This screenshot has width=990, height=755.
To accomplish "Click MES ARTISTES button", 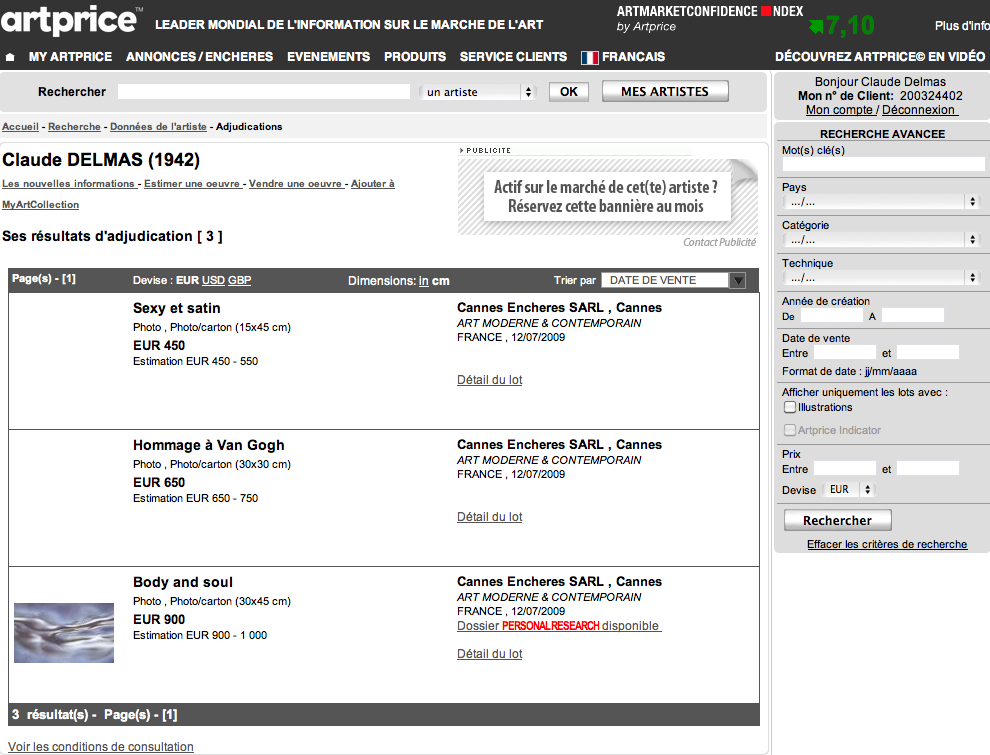I will click(x=665, y=92).
